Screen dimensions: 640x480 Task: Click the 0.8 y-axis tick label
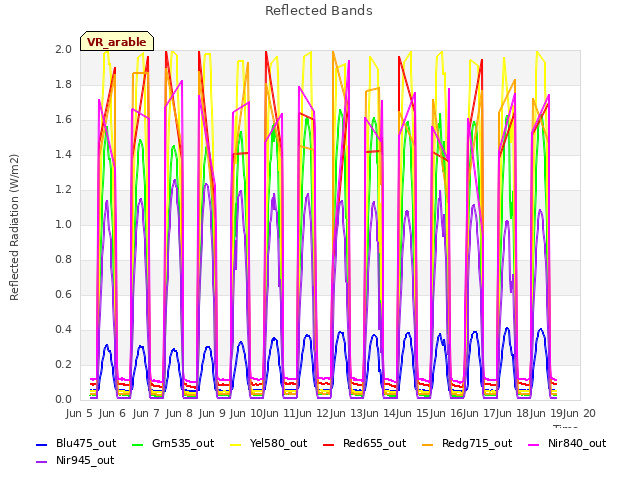pos(64,260)
